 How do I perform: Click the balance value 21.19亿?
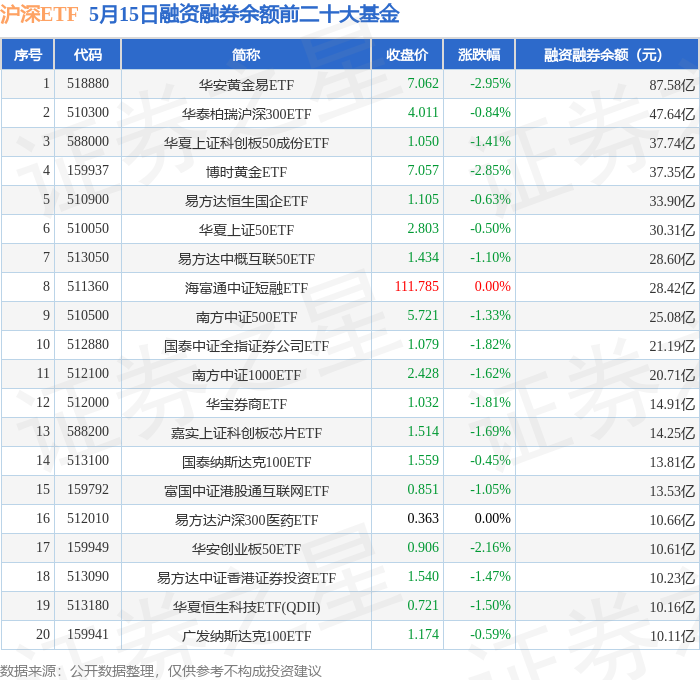(672, 346)
